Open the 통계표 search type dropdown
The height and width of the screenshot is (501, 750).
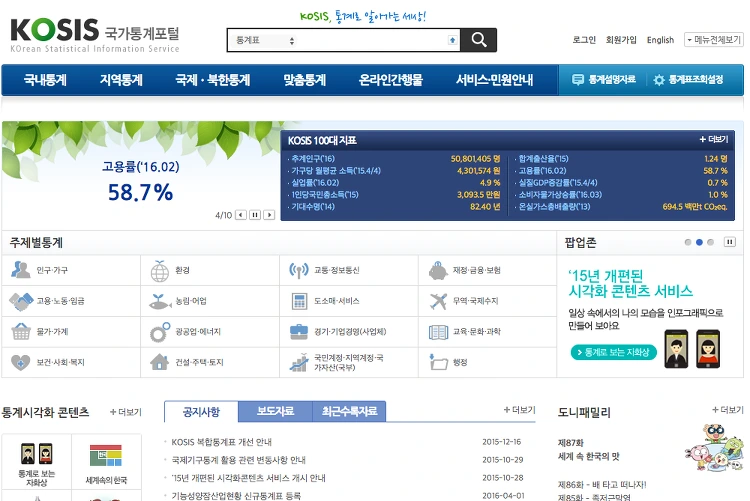[265, 40]
